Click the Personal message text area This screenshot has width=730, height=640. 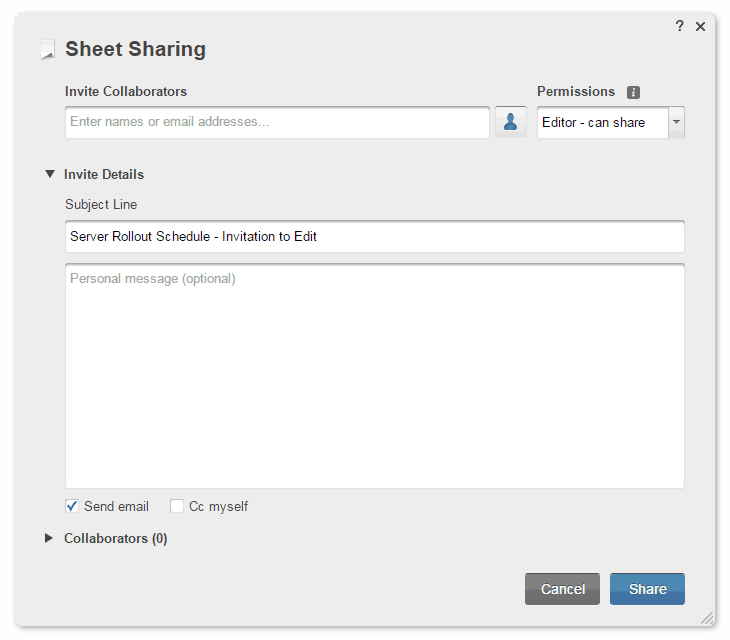tap(374, 375)
